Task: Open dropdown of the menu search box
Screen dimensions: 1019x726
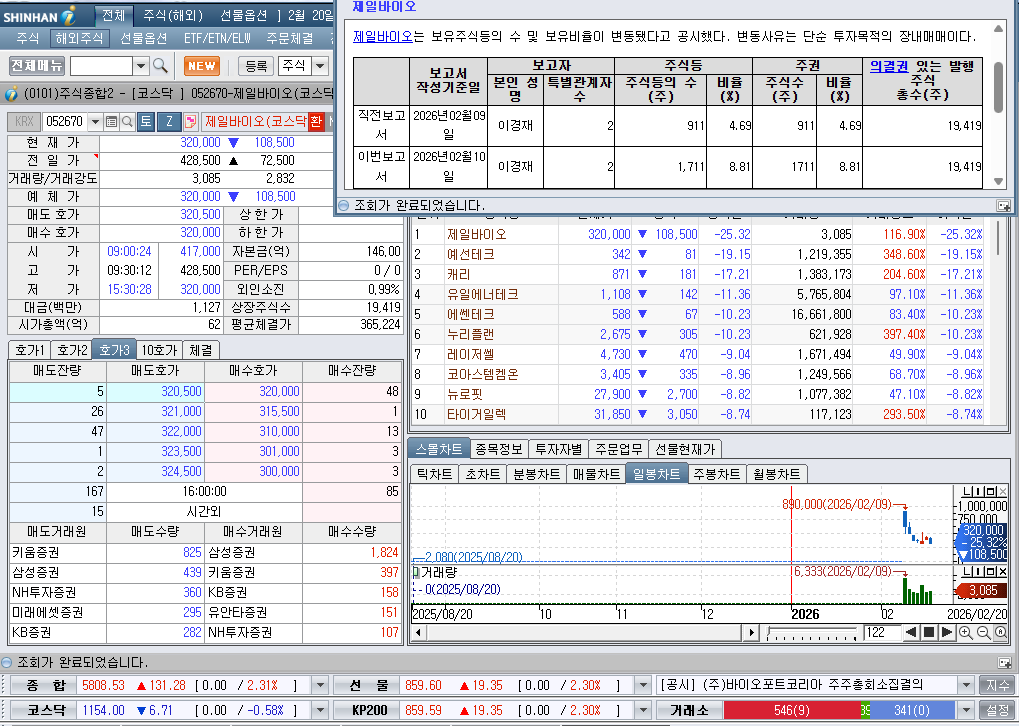Action: [141, 66]
